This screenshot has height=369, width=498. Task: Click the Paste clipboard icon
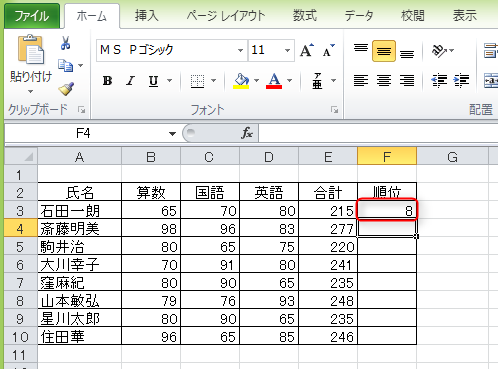coord(31,50)
